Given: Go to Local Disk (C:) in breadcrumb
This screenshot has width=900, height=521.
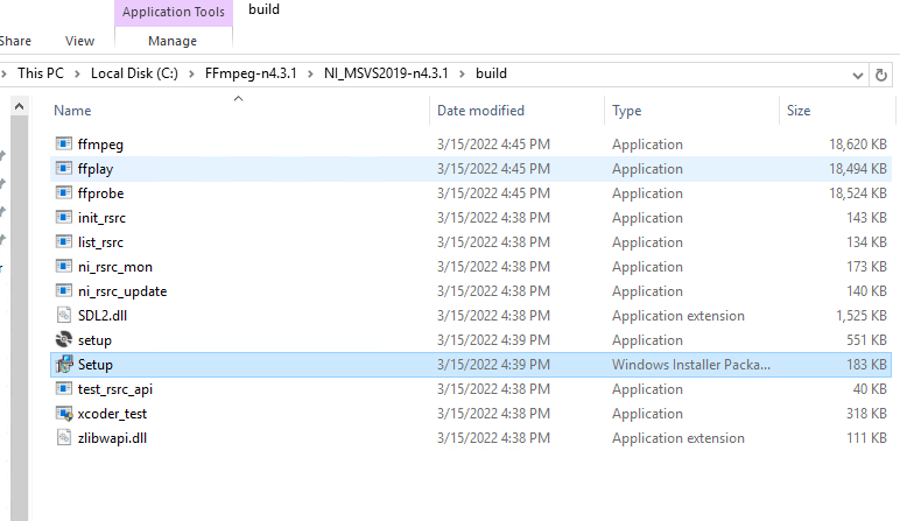Looking at the screenshot, I should tap(135, 73).
